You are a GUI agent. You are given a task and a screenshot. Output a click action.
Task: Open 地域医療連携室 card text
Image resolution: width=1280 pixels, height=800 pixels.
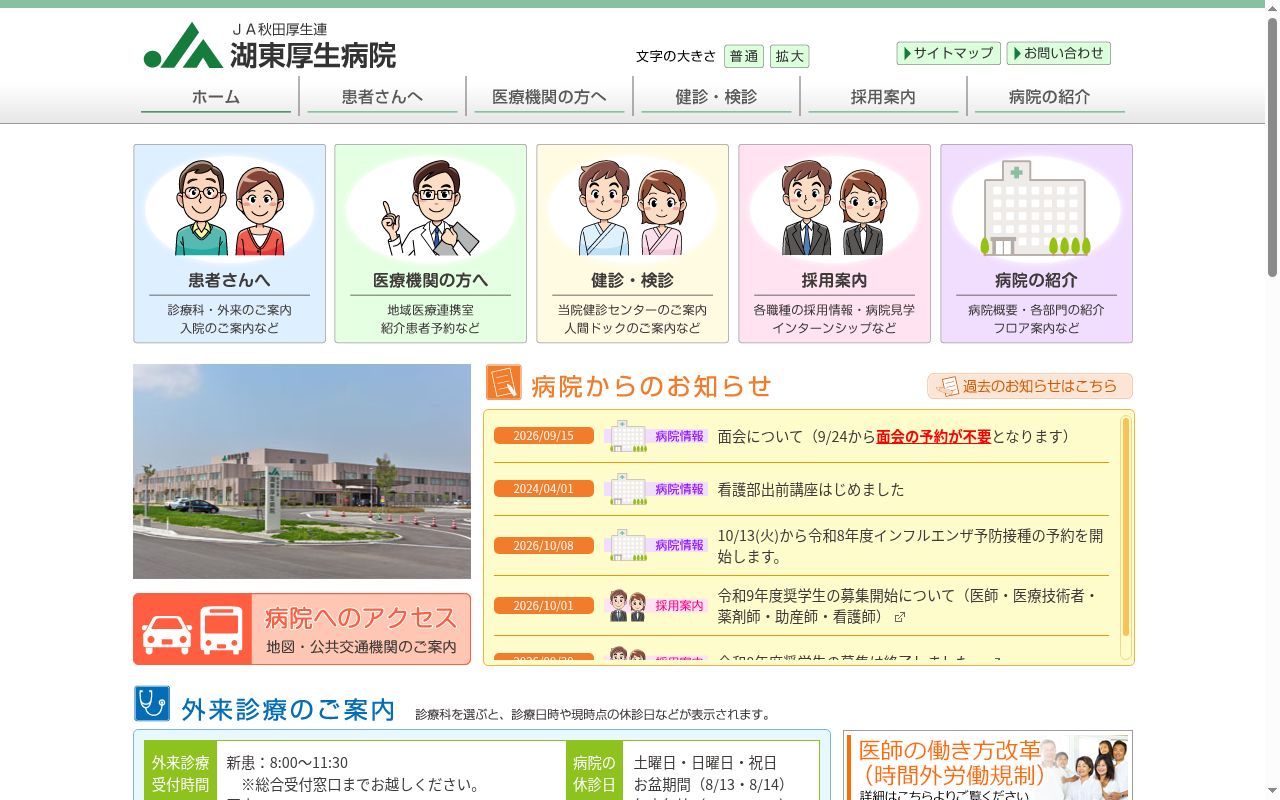click(431, 310)
